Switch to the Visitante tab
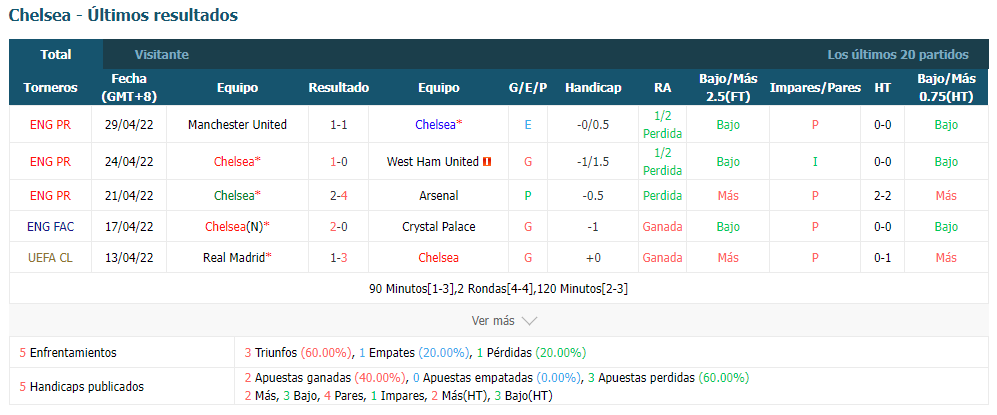997x415 pixels. click(162, 55)
